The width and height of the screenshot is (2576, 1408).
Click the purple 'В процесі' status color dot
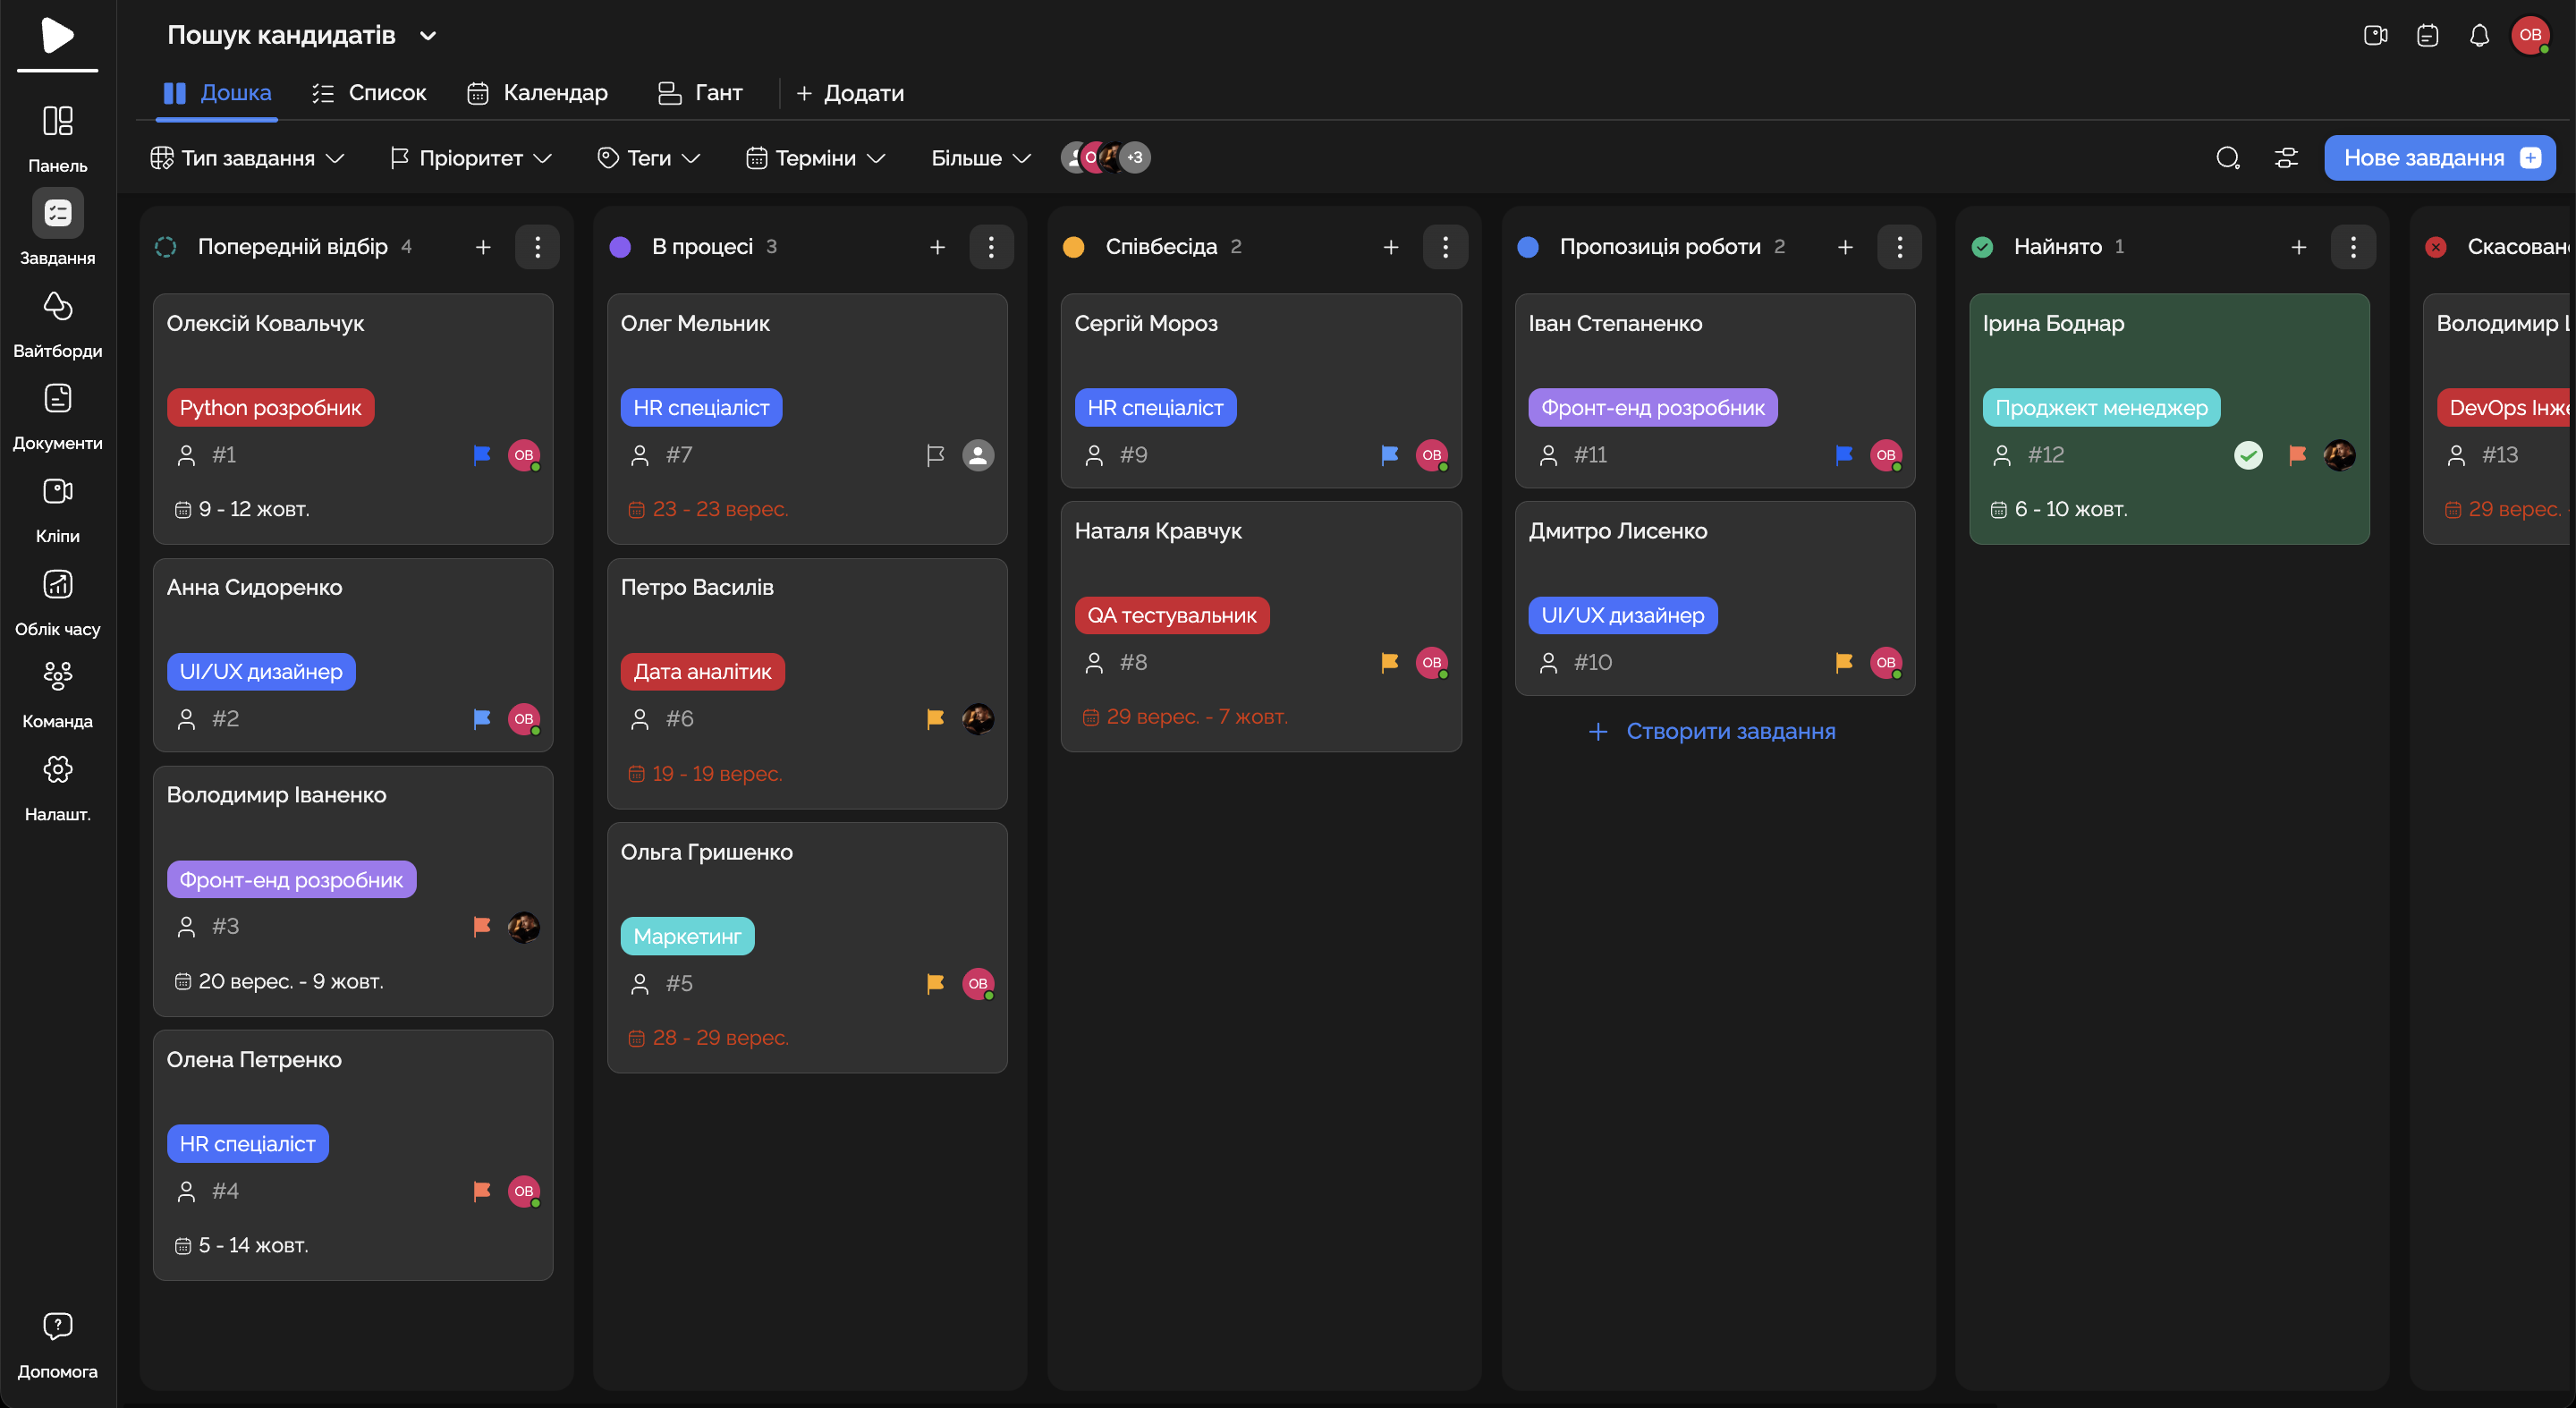620,247
